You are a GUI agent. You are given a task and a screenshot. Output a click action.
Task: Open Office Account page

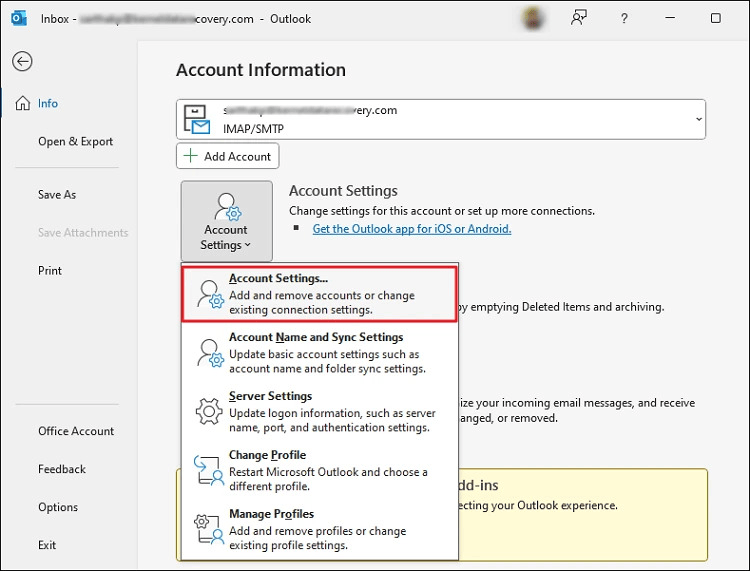coord(76,431)
